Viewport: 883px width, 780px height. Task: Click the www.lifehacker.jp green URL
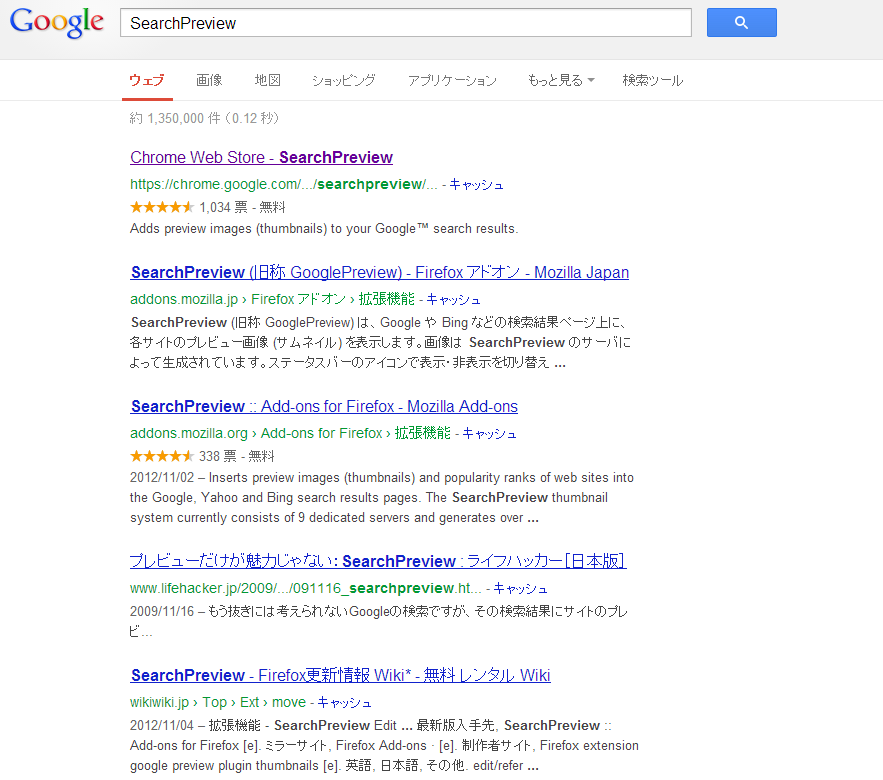(x=306, y=589)
